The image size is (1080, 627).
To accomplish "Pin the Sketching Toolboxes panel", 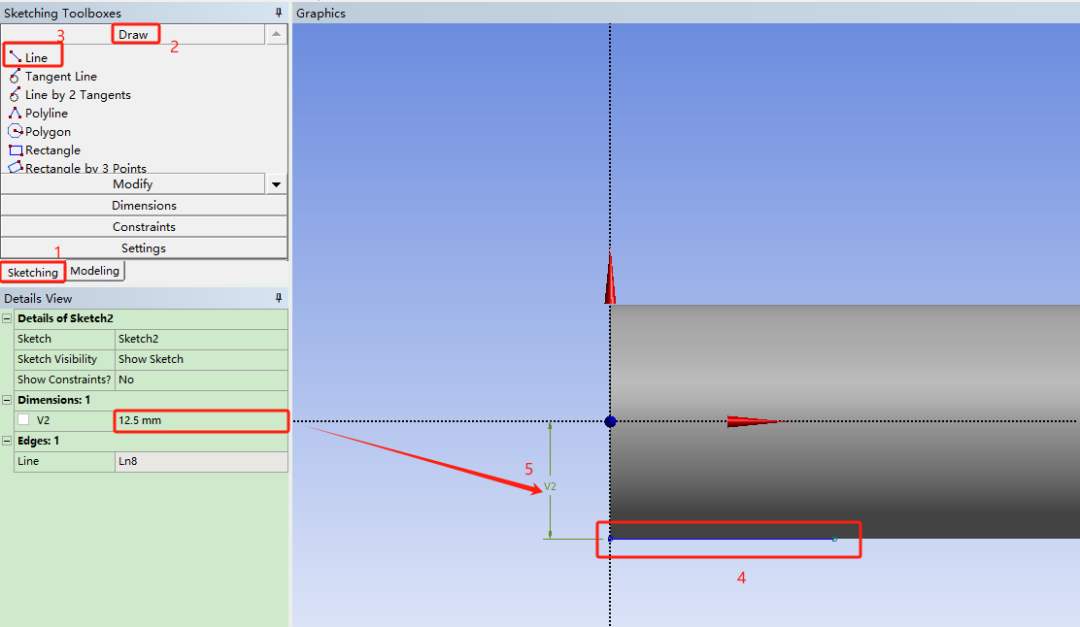I will coord(278,12).
